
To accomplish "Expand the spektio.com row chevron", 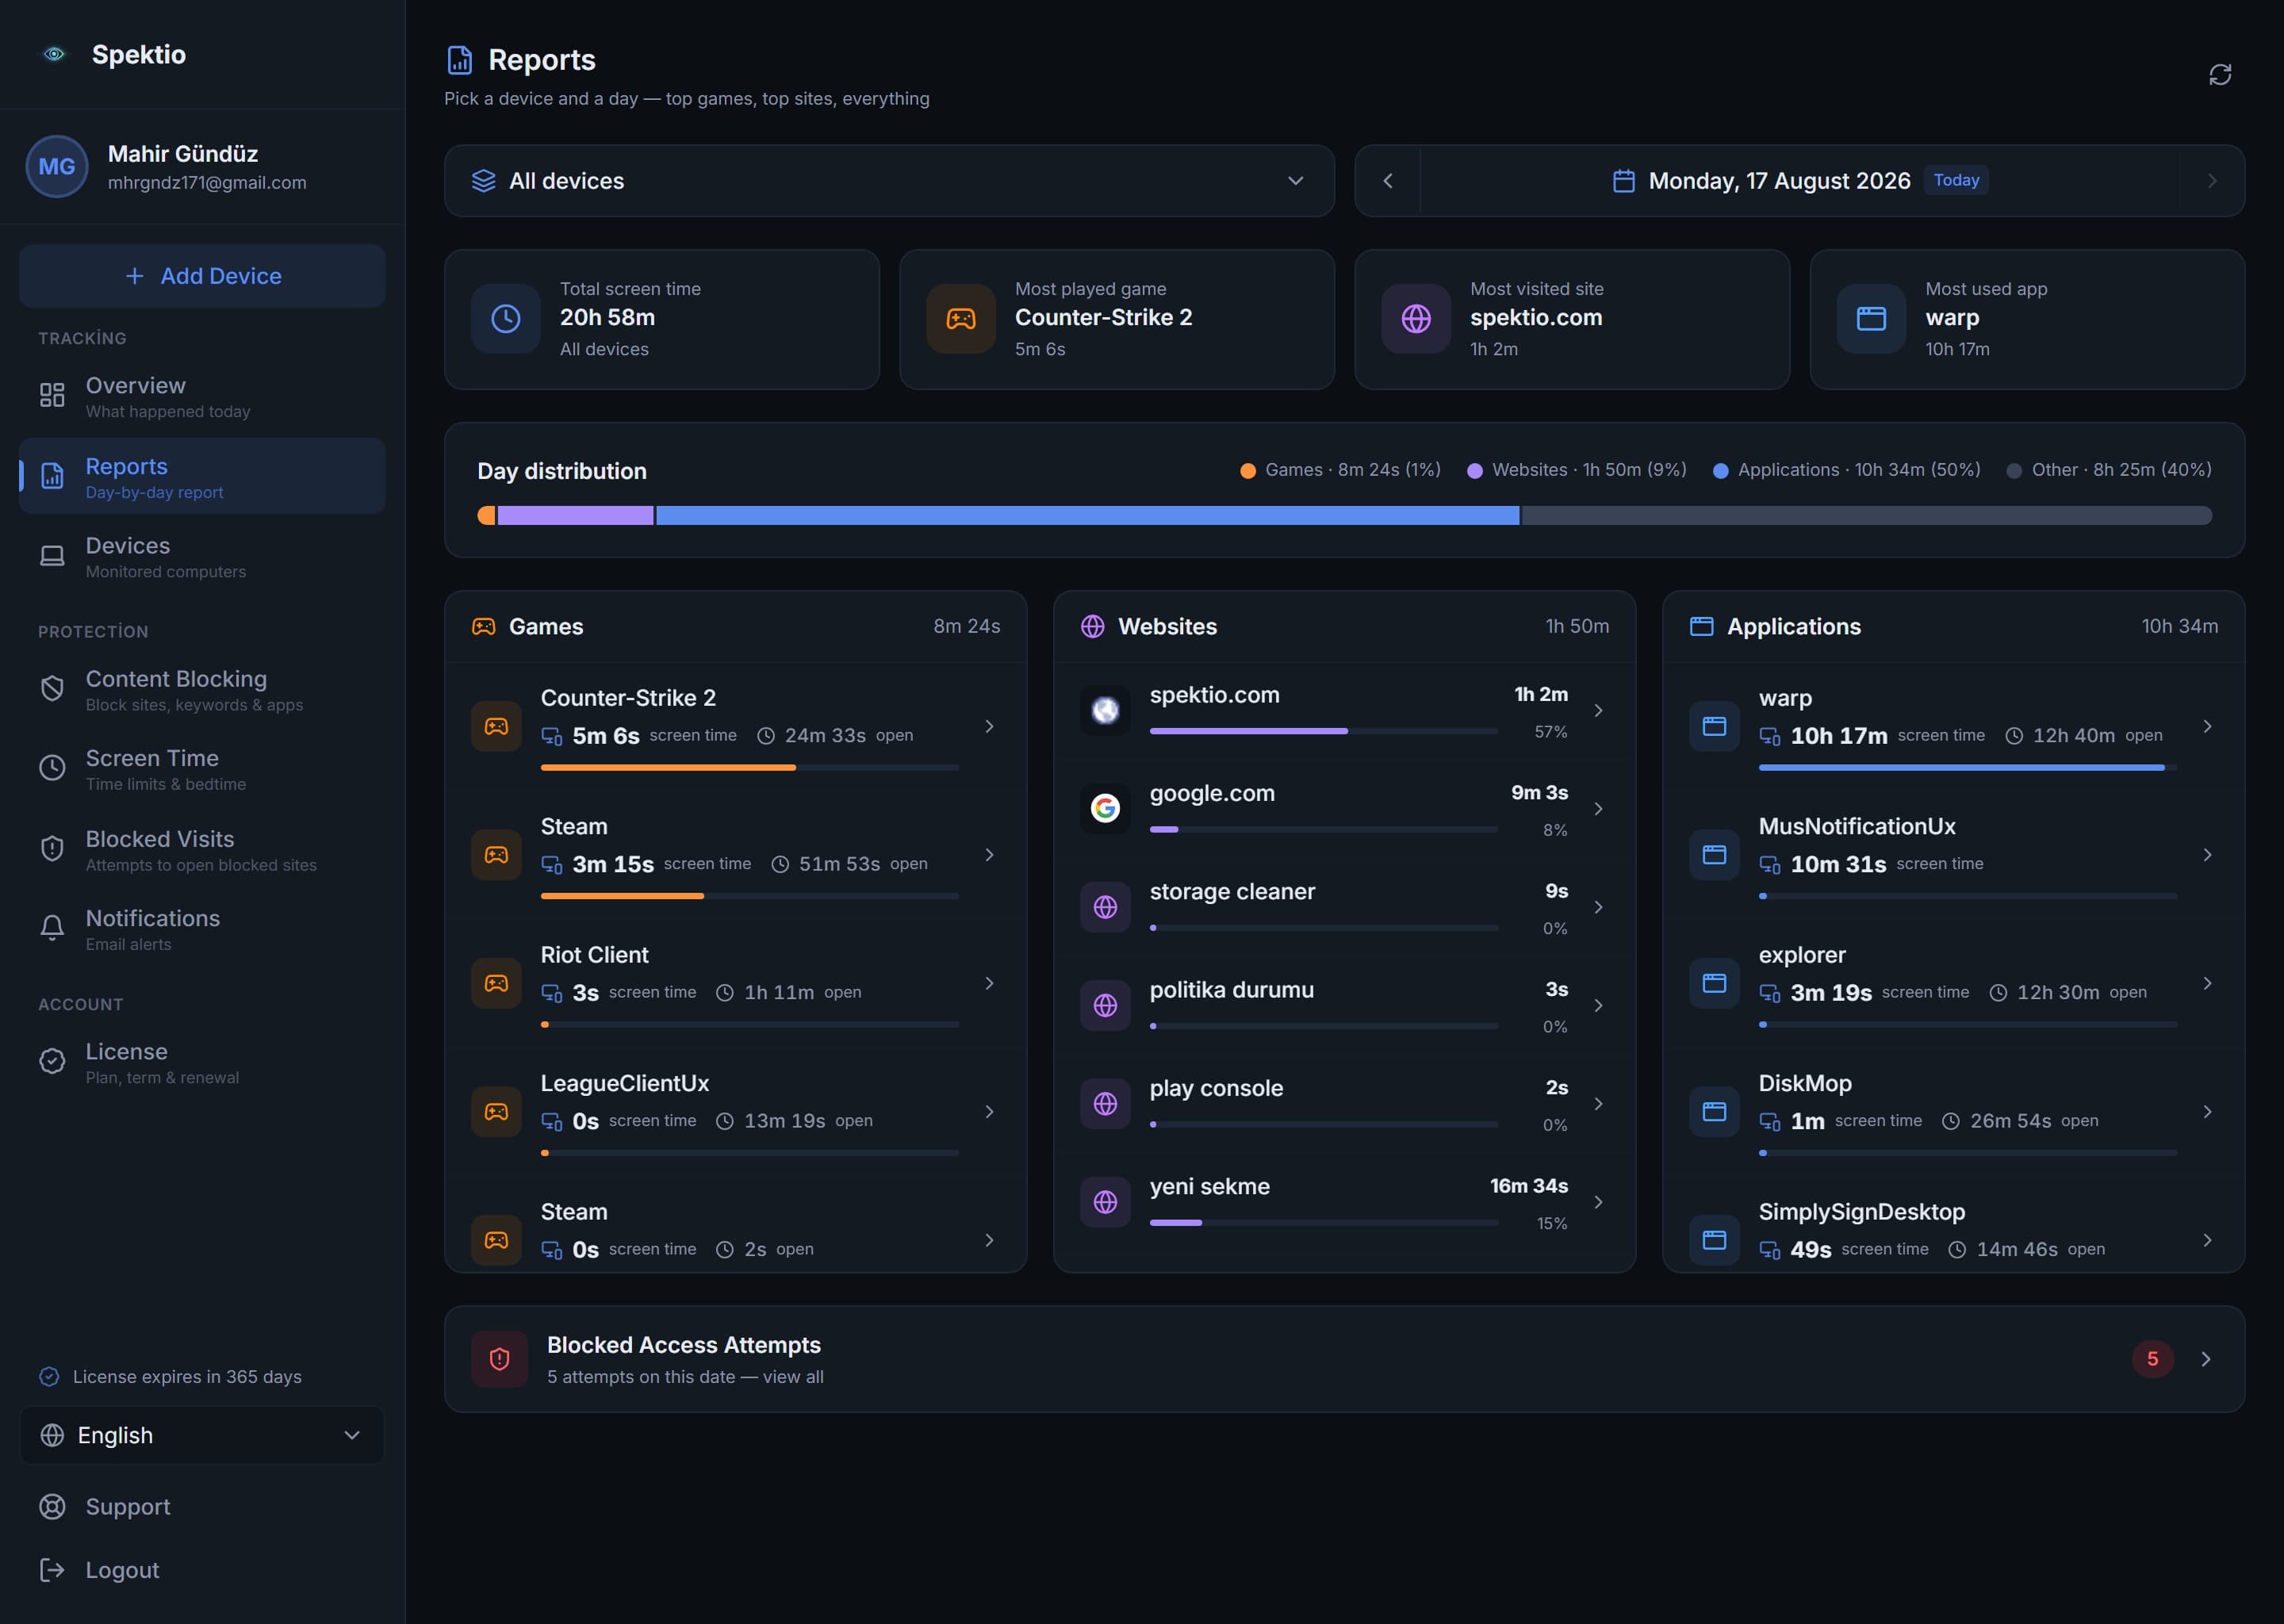I will [x=1598, y=710].
